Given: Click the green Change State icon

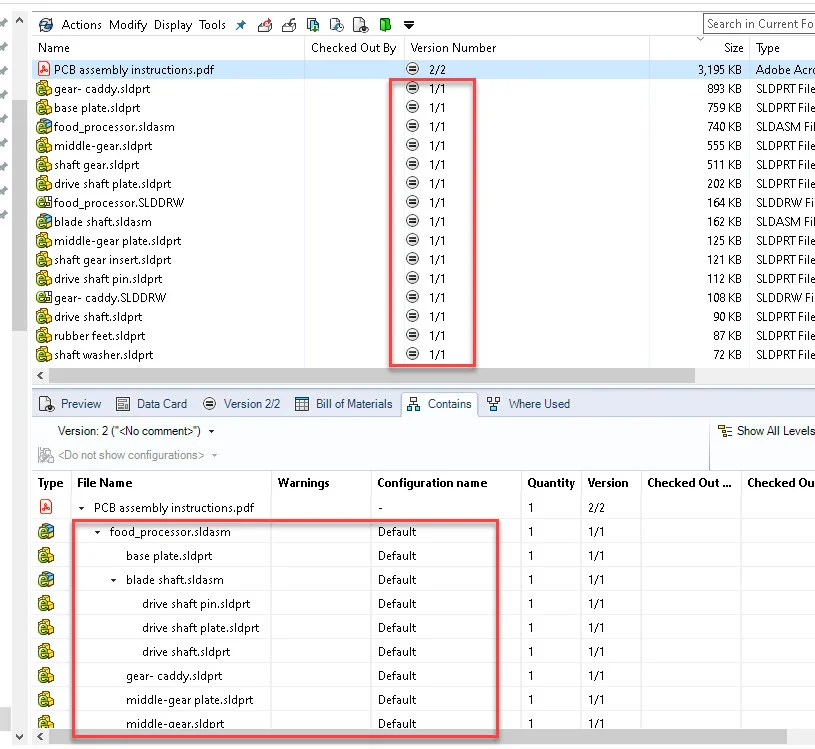Looking at the screenshot, I should point(385,24).
